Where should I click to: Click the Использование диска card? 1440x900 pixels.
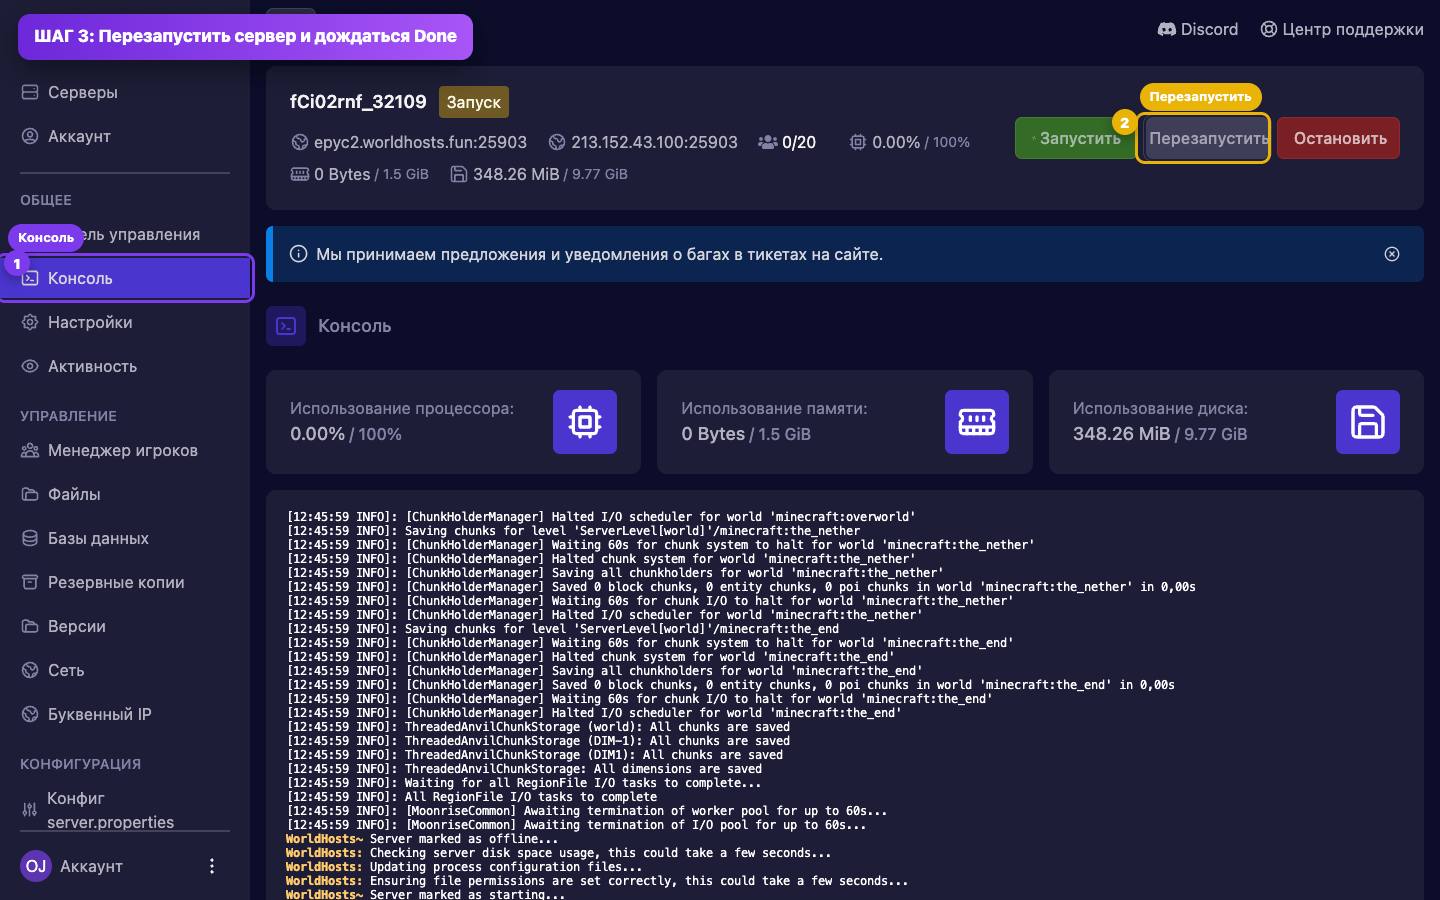pos(1236,422)
